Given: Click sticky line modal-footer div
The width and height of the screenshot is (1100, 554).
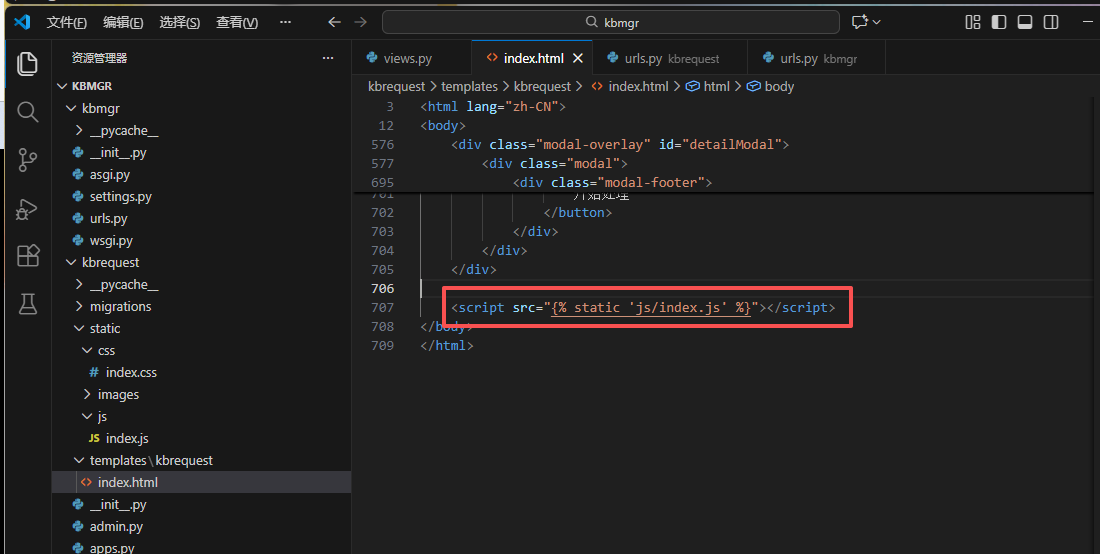Looking at the screenshot, I should [612, 182].
